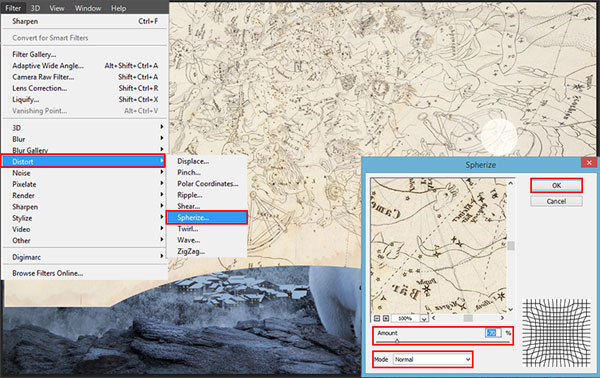This screenshot has width=600, height=378.
Task: Expand the 3D filter submenu
Action: coord(85,128)
